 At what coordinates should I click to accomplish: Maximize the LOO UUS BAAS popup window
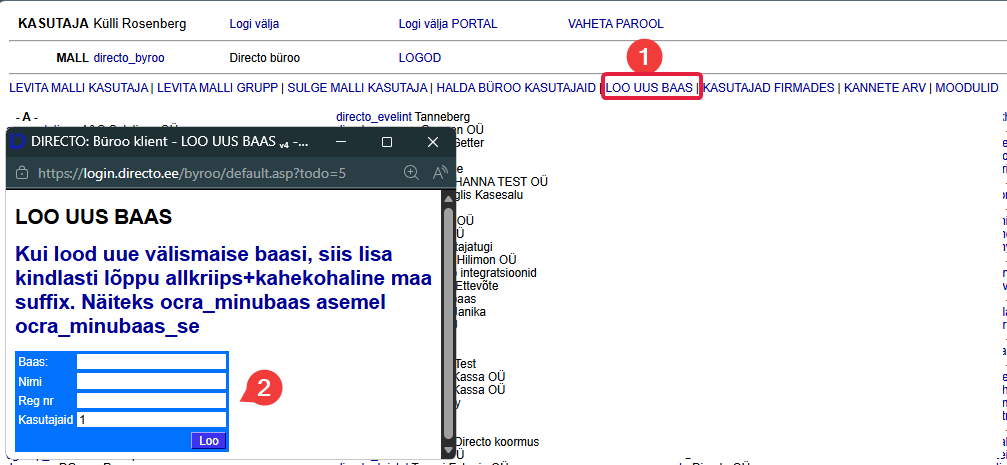point(387,142)
